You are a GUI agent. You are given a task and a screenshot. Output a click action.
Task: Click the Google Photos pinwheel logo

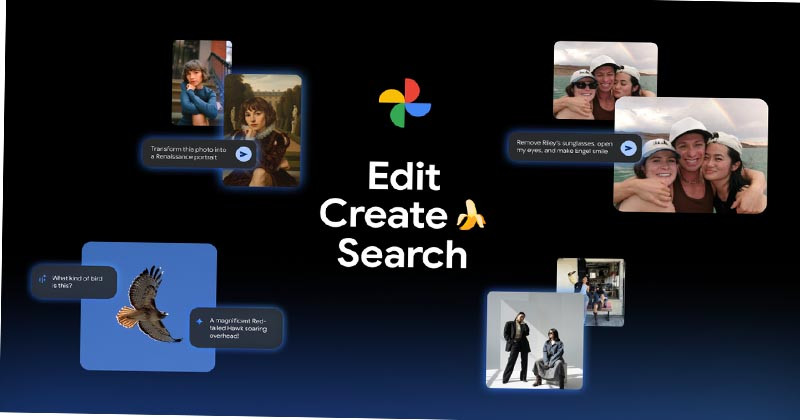[x=405, y=103]
